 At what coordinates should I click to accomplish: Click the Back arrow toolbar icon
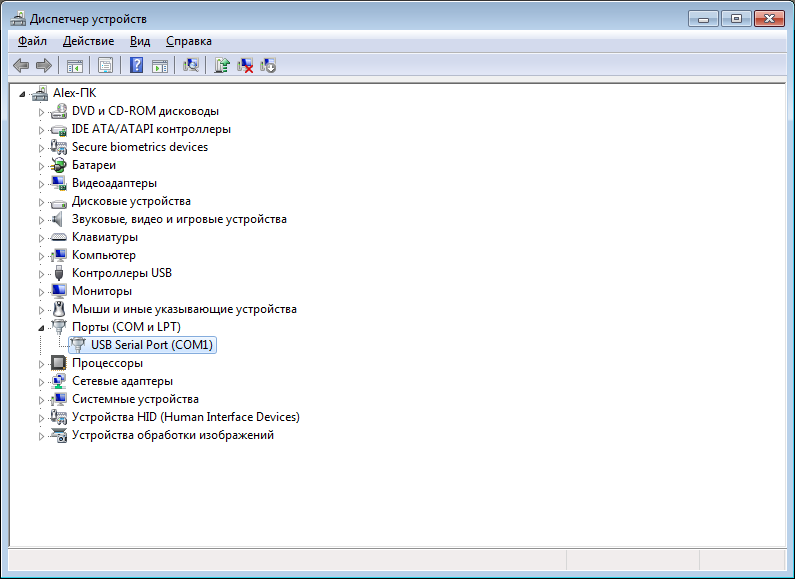(21, 66)
